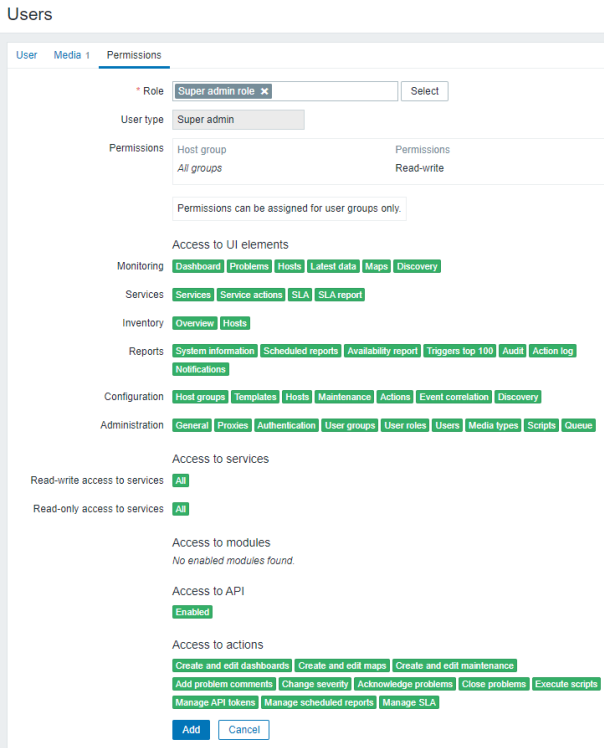Remove the Super admin role tag

(x=264, y=91)
